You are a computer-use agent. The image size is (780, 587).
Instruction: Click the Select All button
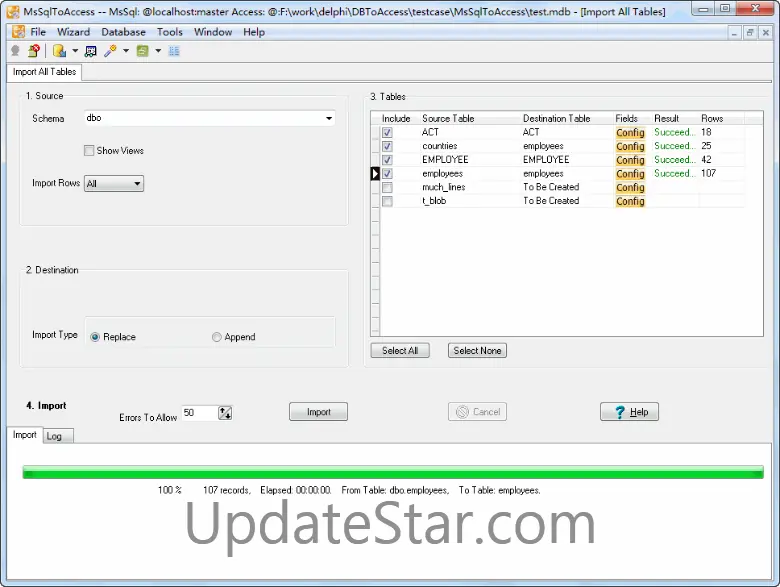click(400, 351)
